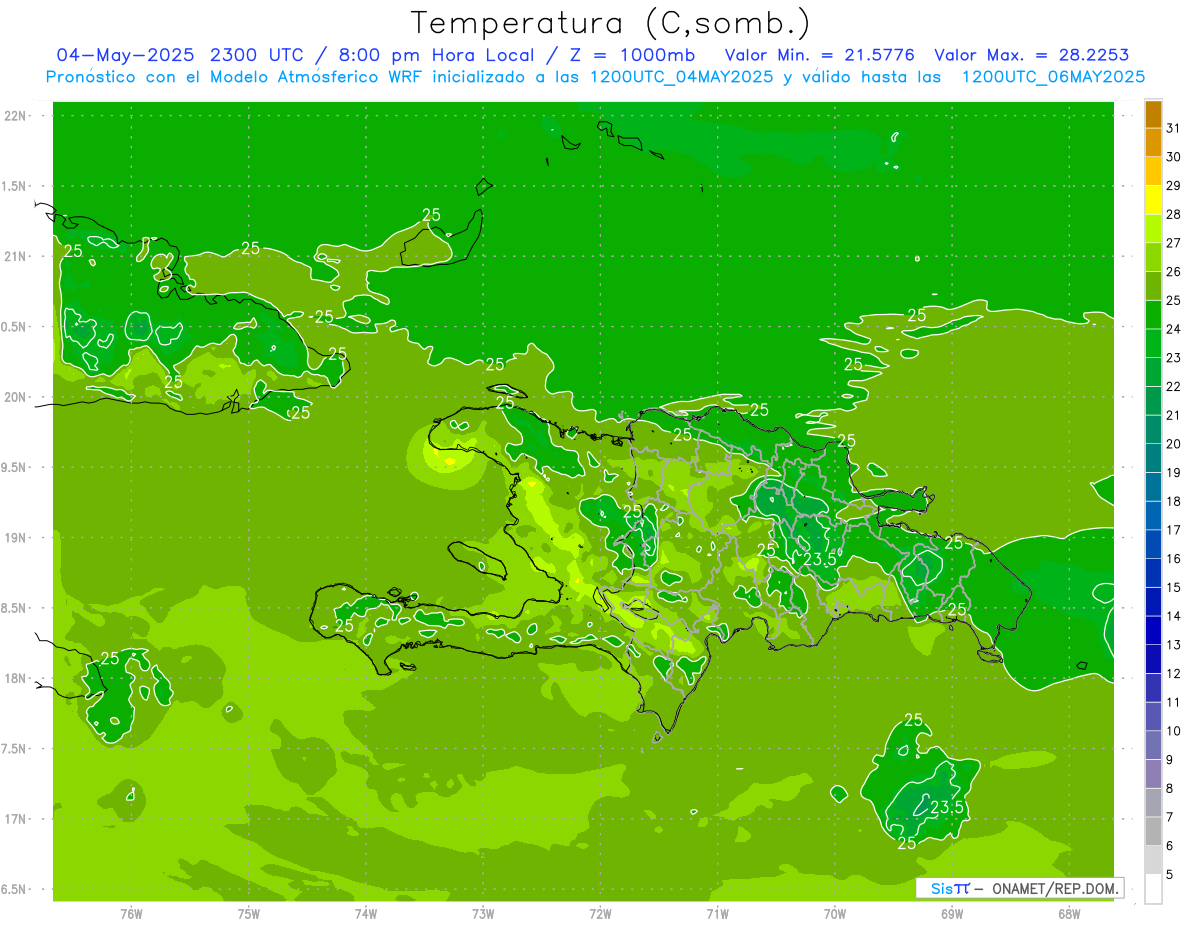
Task: Click the "69W" longitude axis label
Action: click(x=952, y=913)
